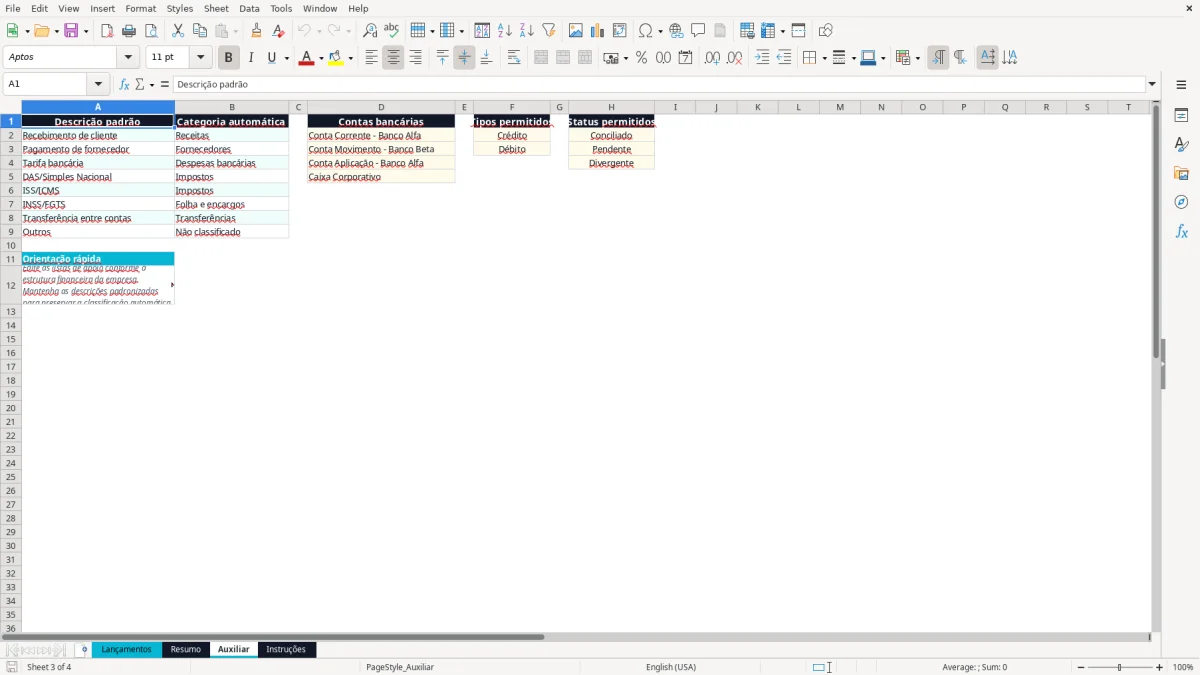The image size is (1200, 675).
Task: Open the sidebar Gallery icon
Action: coord(1181,173)
